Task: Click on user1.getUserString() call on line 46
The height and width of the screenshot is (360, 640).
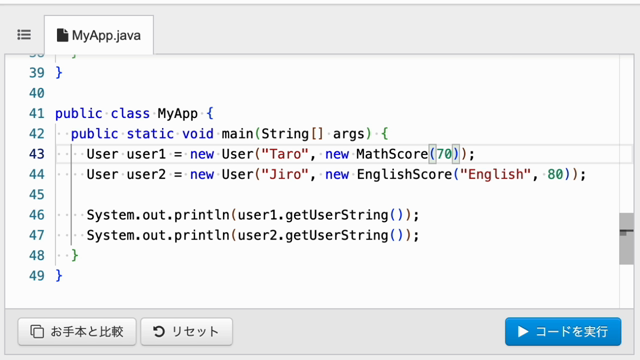Action: click(x=320, y=215)
